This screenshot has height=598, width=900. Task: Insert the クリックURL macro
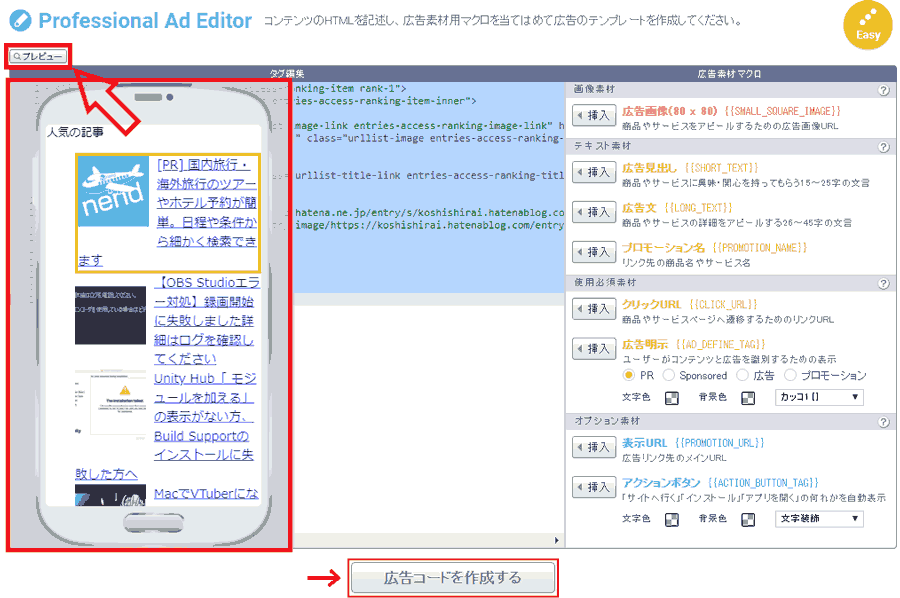click(594, 309)
